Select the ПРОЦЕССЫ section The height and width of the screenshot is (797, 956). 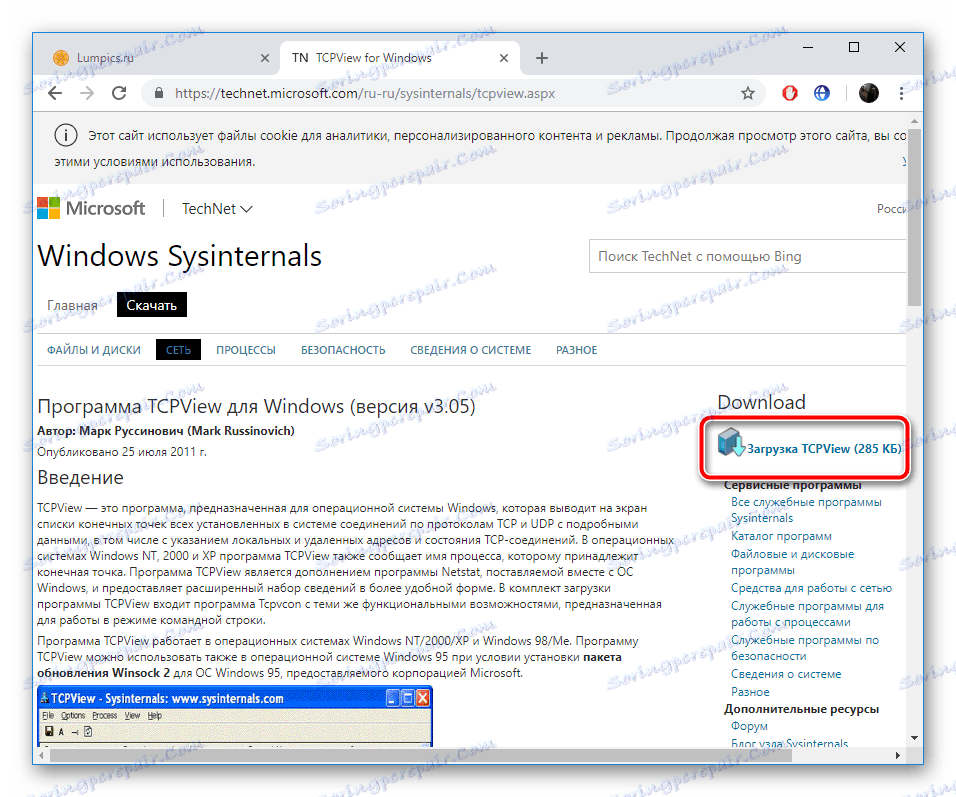coord(246,350)
